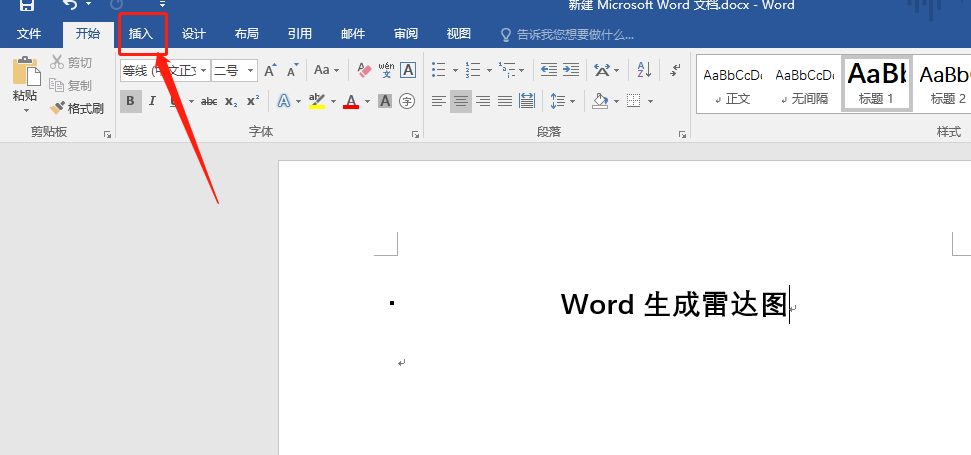
Task: Click the 告诉我您想要做什么 search box
Action: (x=567, y=35)
